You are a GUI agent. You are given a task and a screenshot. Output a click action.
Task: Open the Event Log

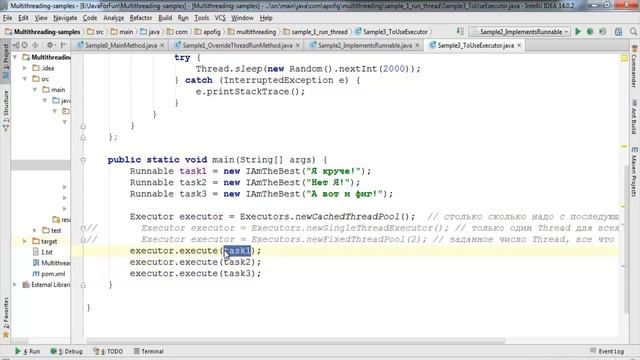point(607,351)
